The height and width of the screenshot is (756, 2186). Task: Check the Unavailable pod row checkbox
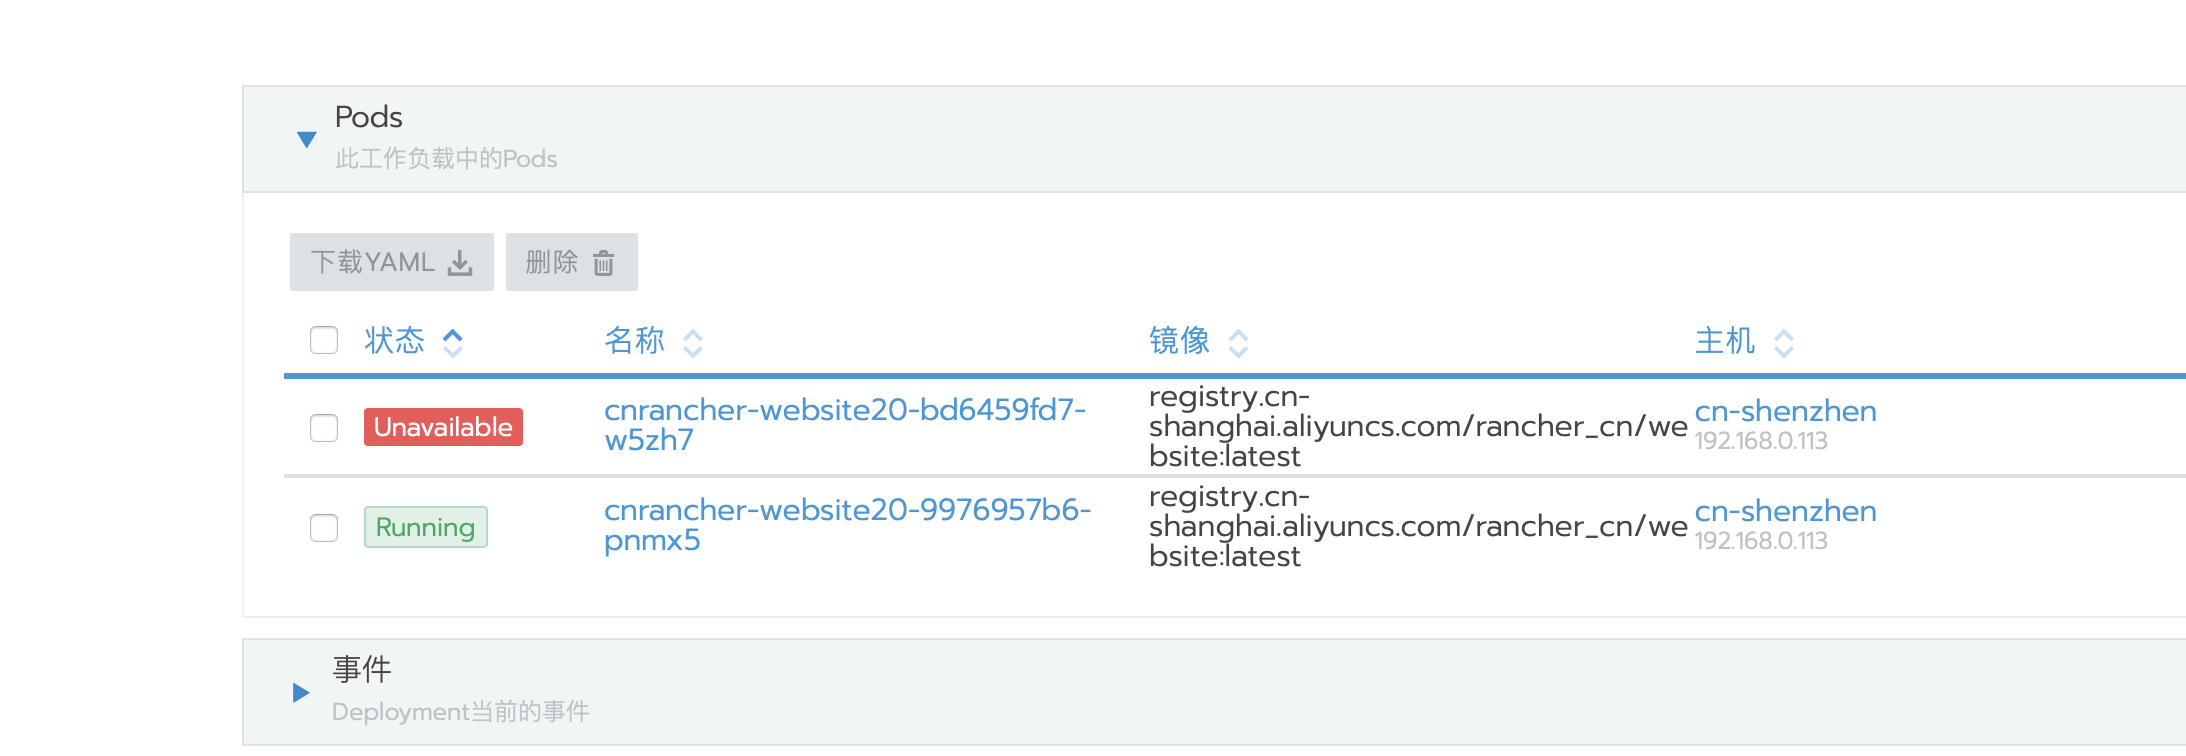[x=324, y=427]
